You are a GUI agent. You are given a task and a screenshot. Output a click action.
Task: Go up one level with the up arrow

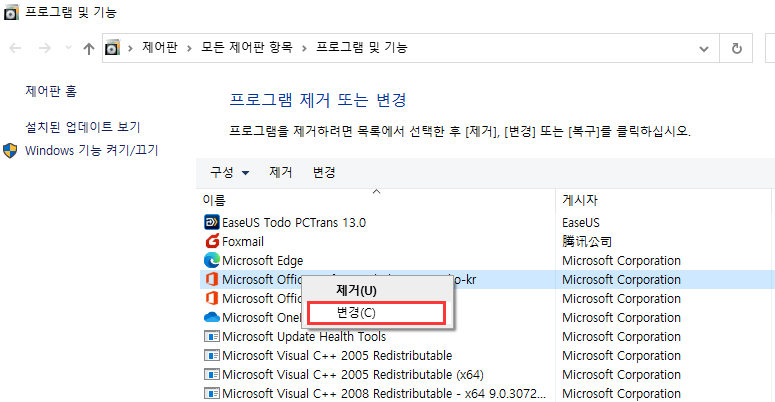pyautogui.click(x=88, y=48)
